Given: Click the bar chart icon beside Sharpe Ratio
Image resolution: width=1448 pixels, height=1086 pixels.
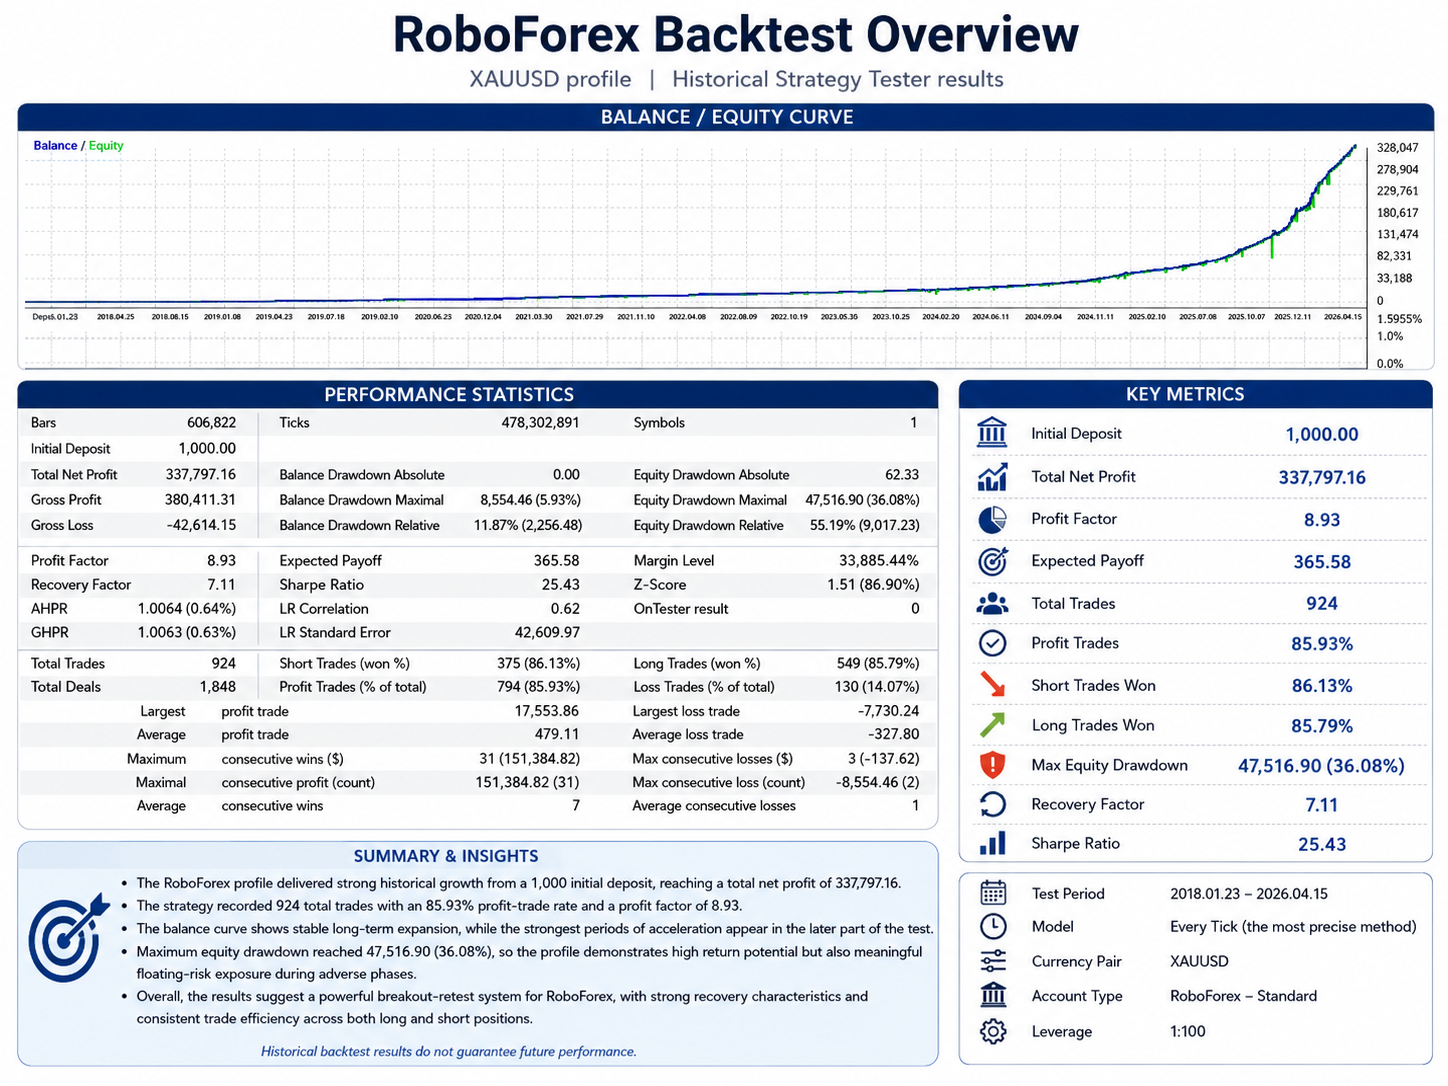Looking at the screenshot, I should (x=992, y=843).
